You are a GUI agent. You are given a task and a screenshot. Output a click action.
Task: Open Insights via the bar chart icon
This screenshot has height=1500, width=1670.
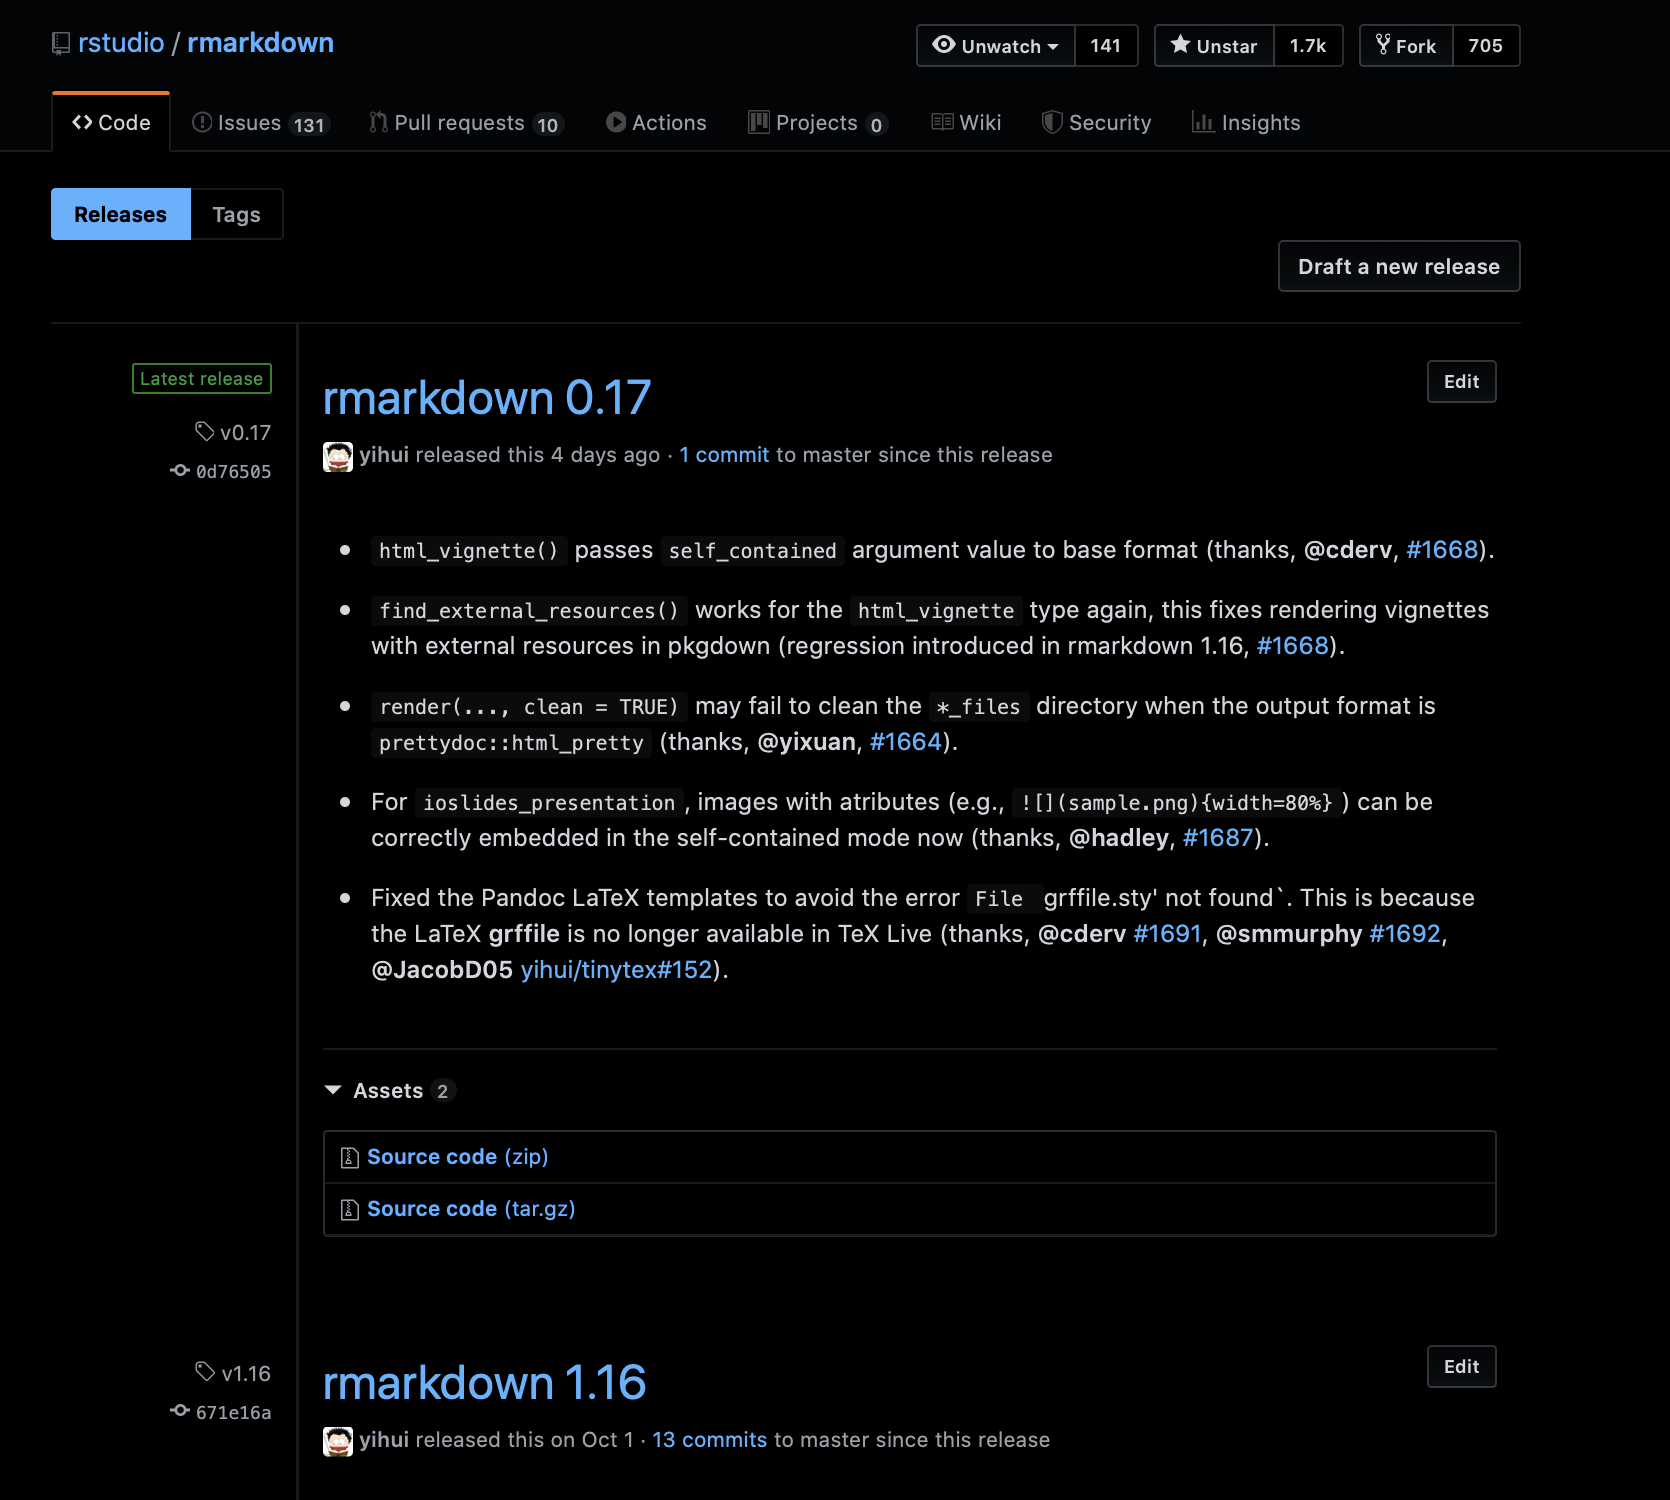[1204, 122]
